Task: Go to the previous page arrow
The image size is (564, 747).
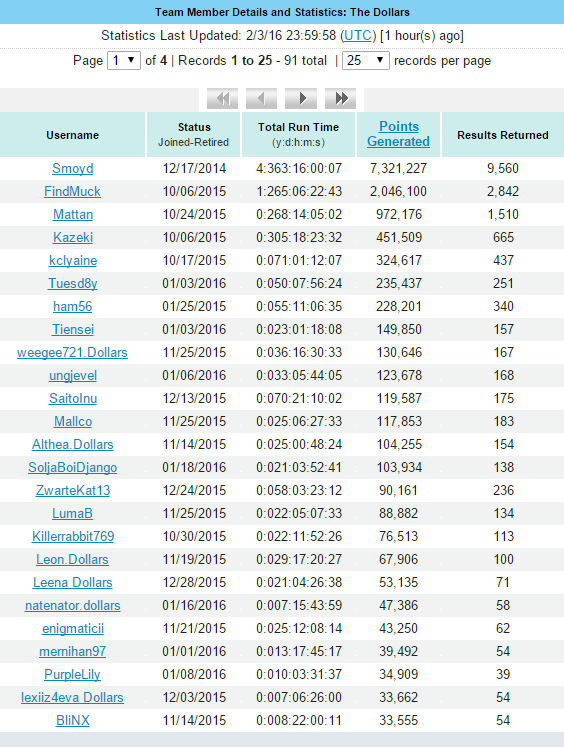Action: point(262,98)
